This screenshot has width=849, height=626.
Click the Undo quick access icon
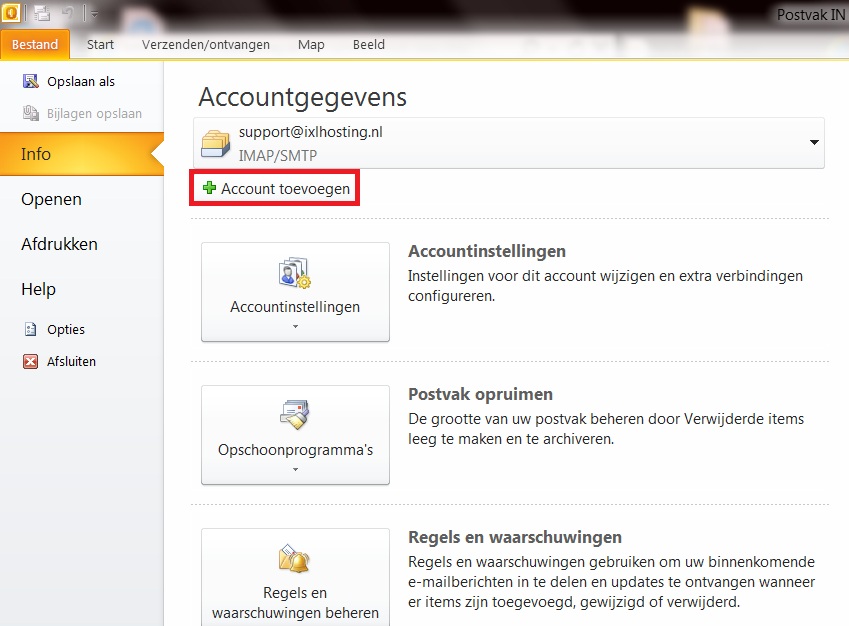click(69, 13)
